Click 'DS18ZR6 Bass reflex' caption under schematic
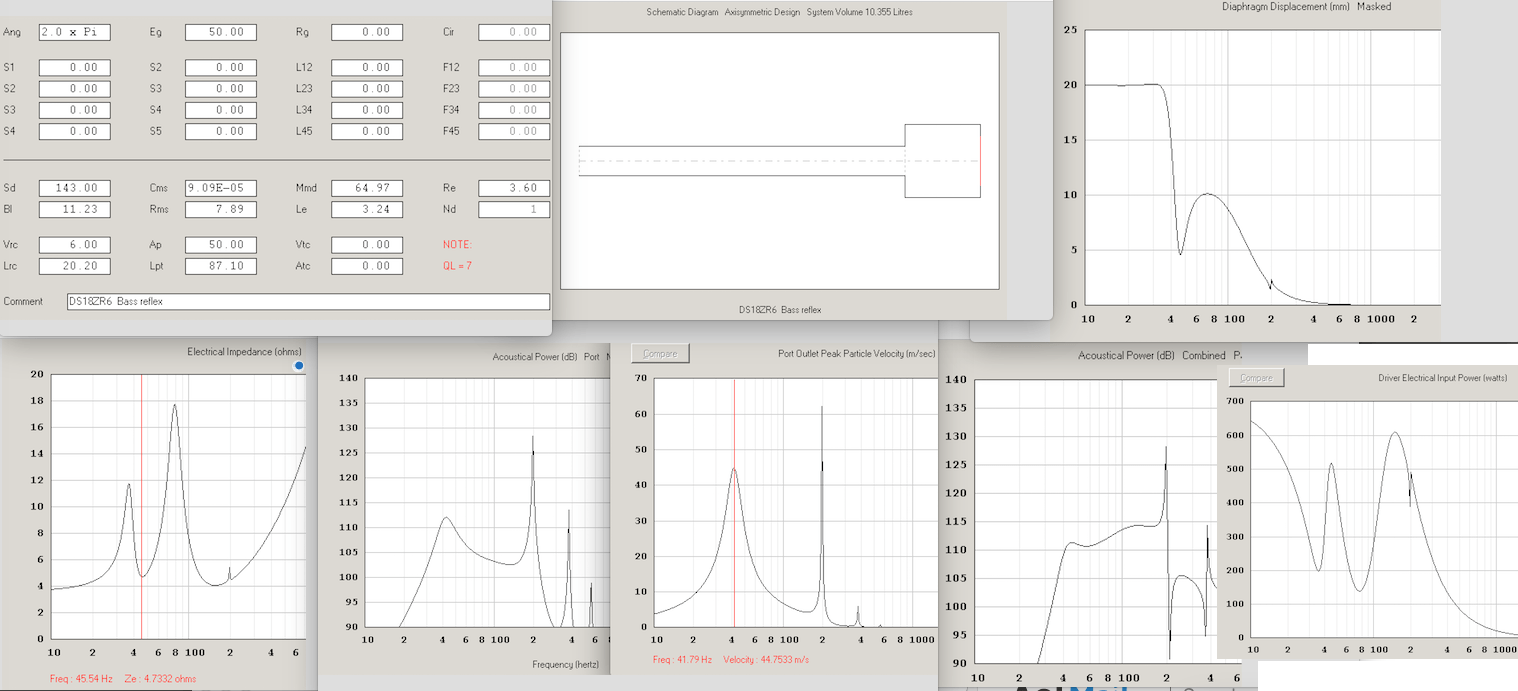 pos(779,310)
